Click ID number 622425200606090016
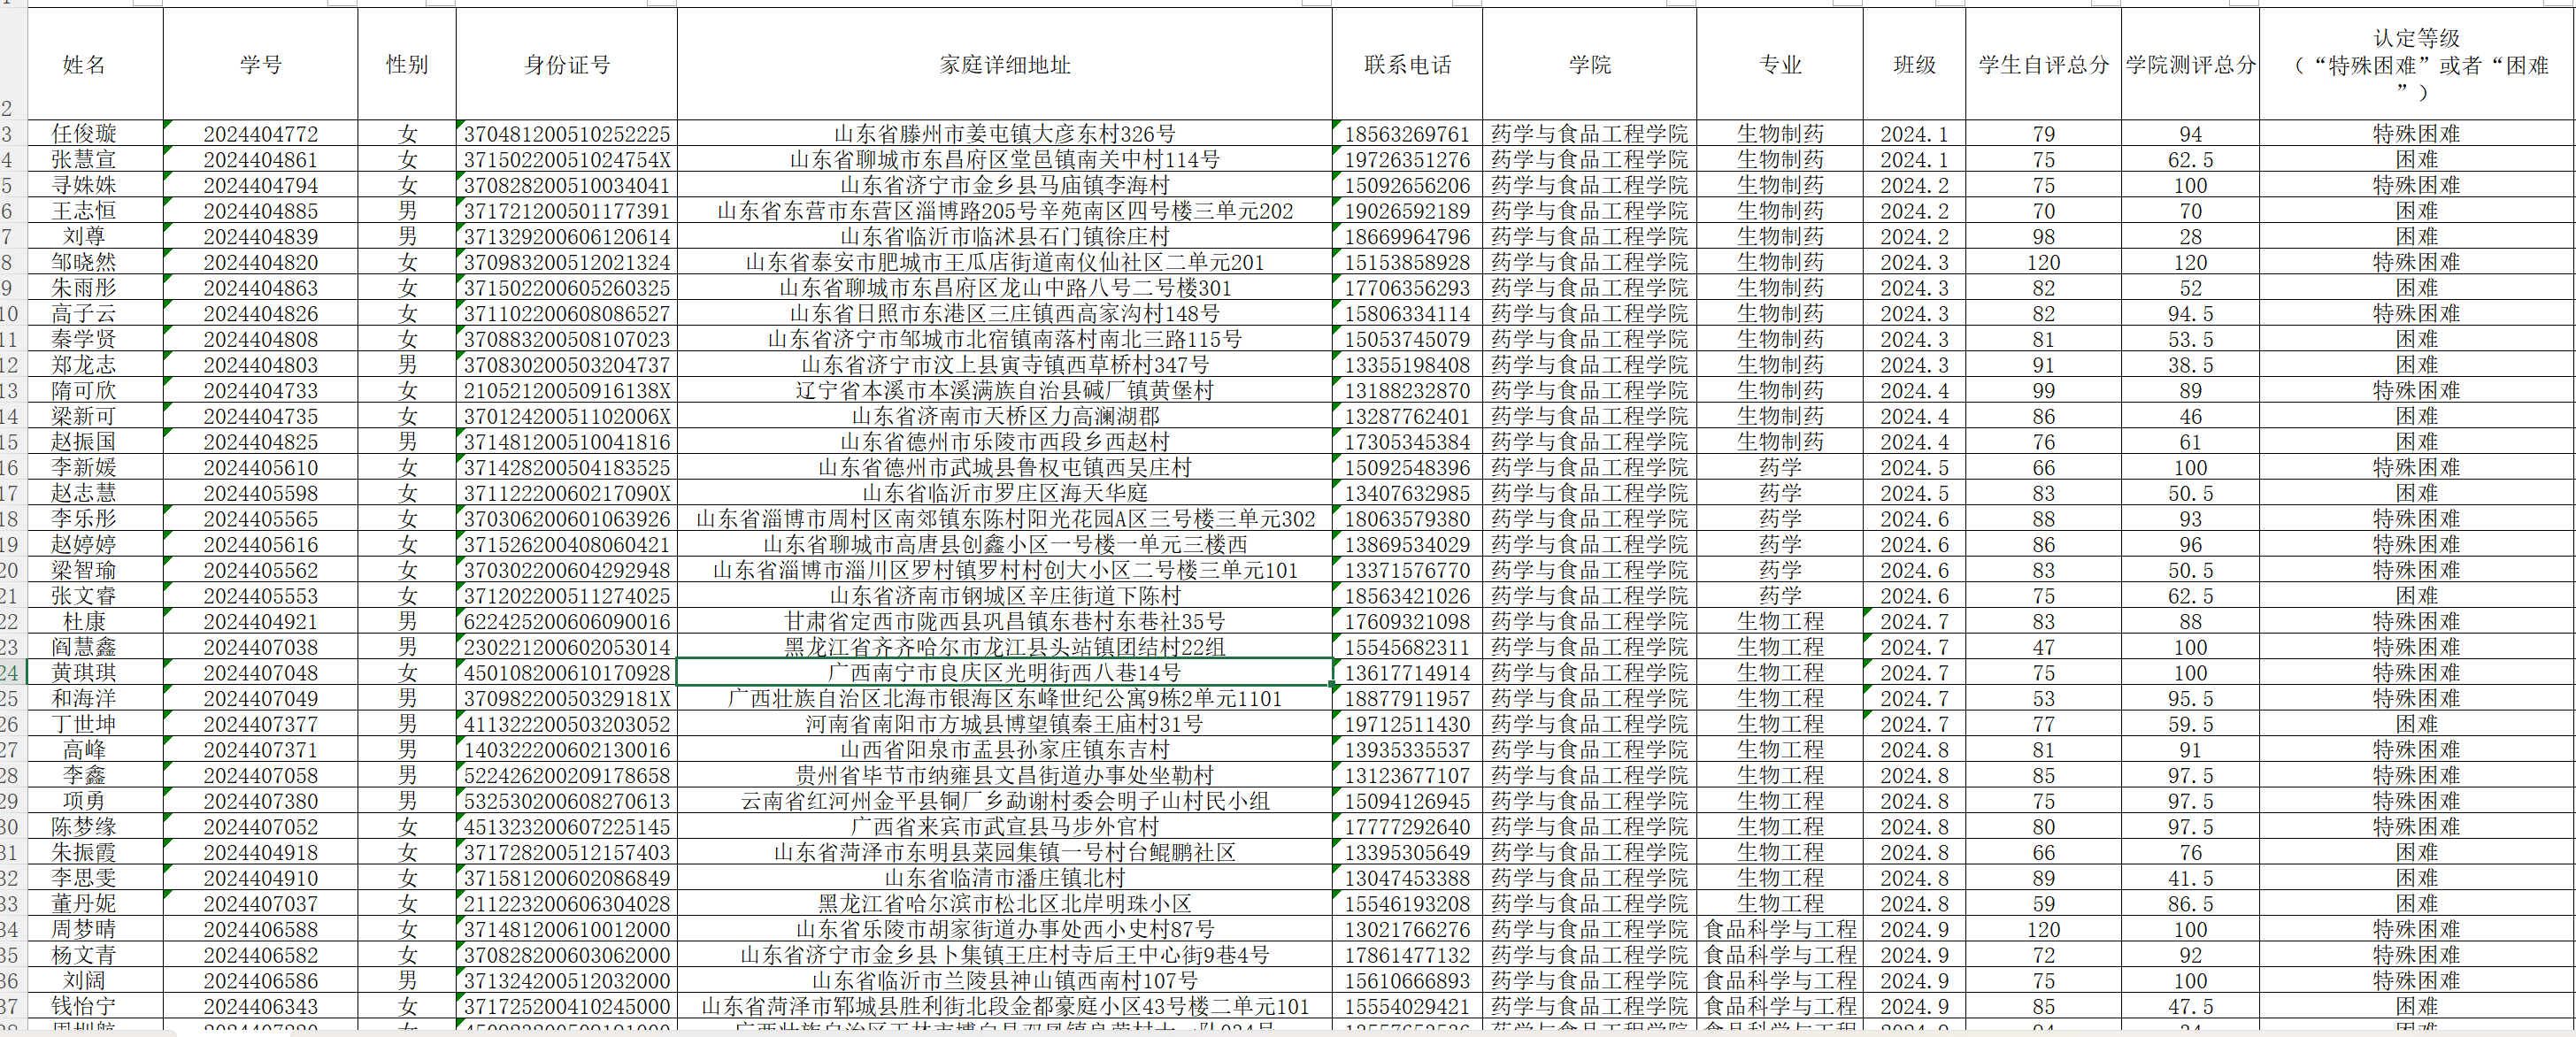The height and width of the screenshot is (1037, 2576). (566, 621)
